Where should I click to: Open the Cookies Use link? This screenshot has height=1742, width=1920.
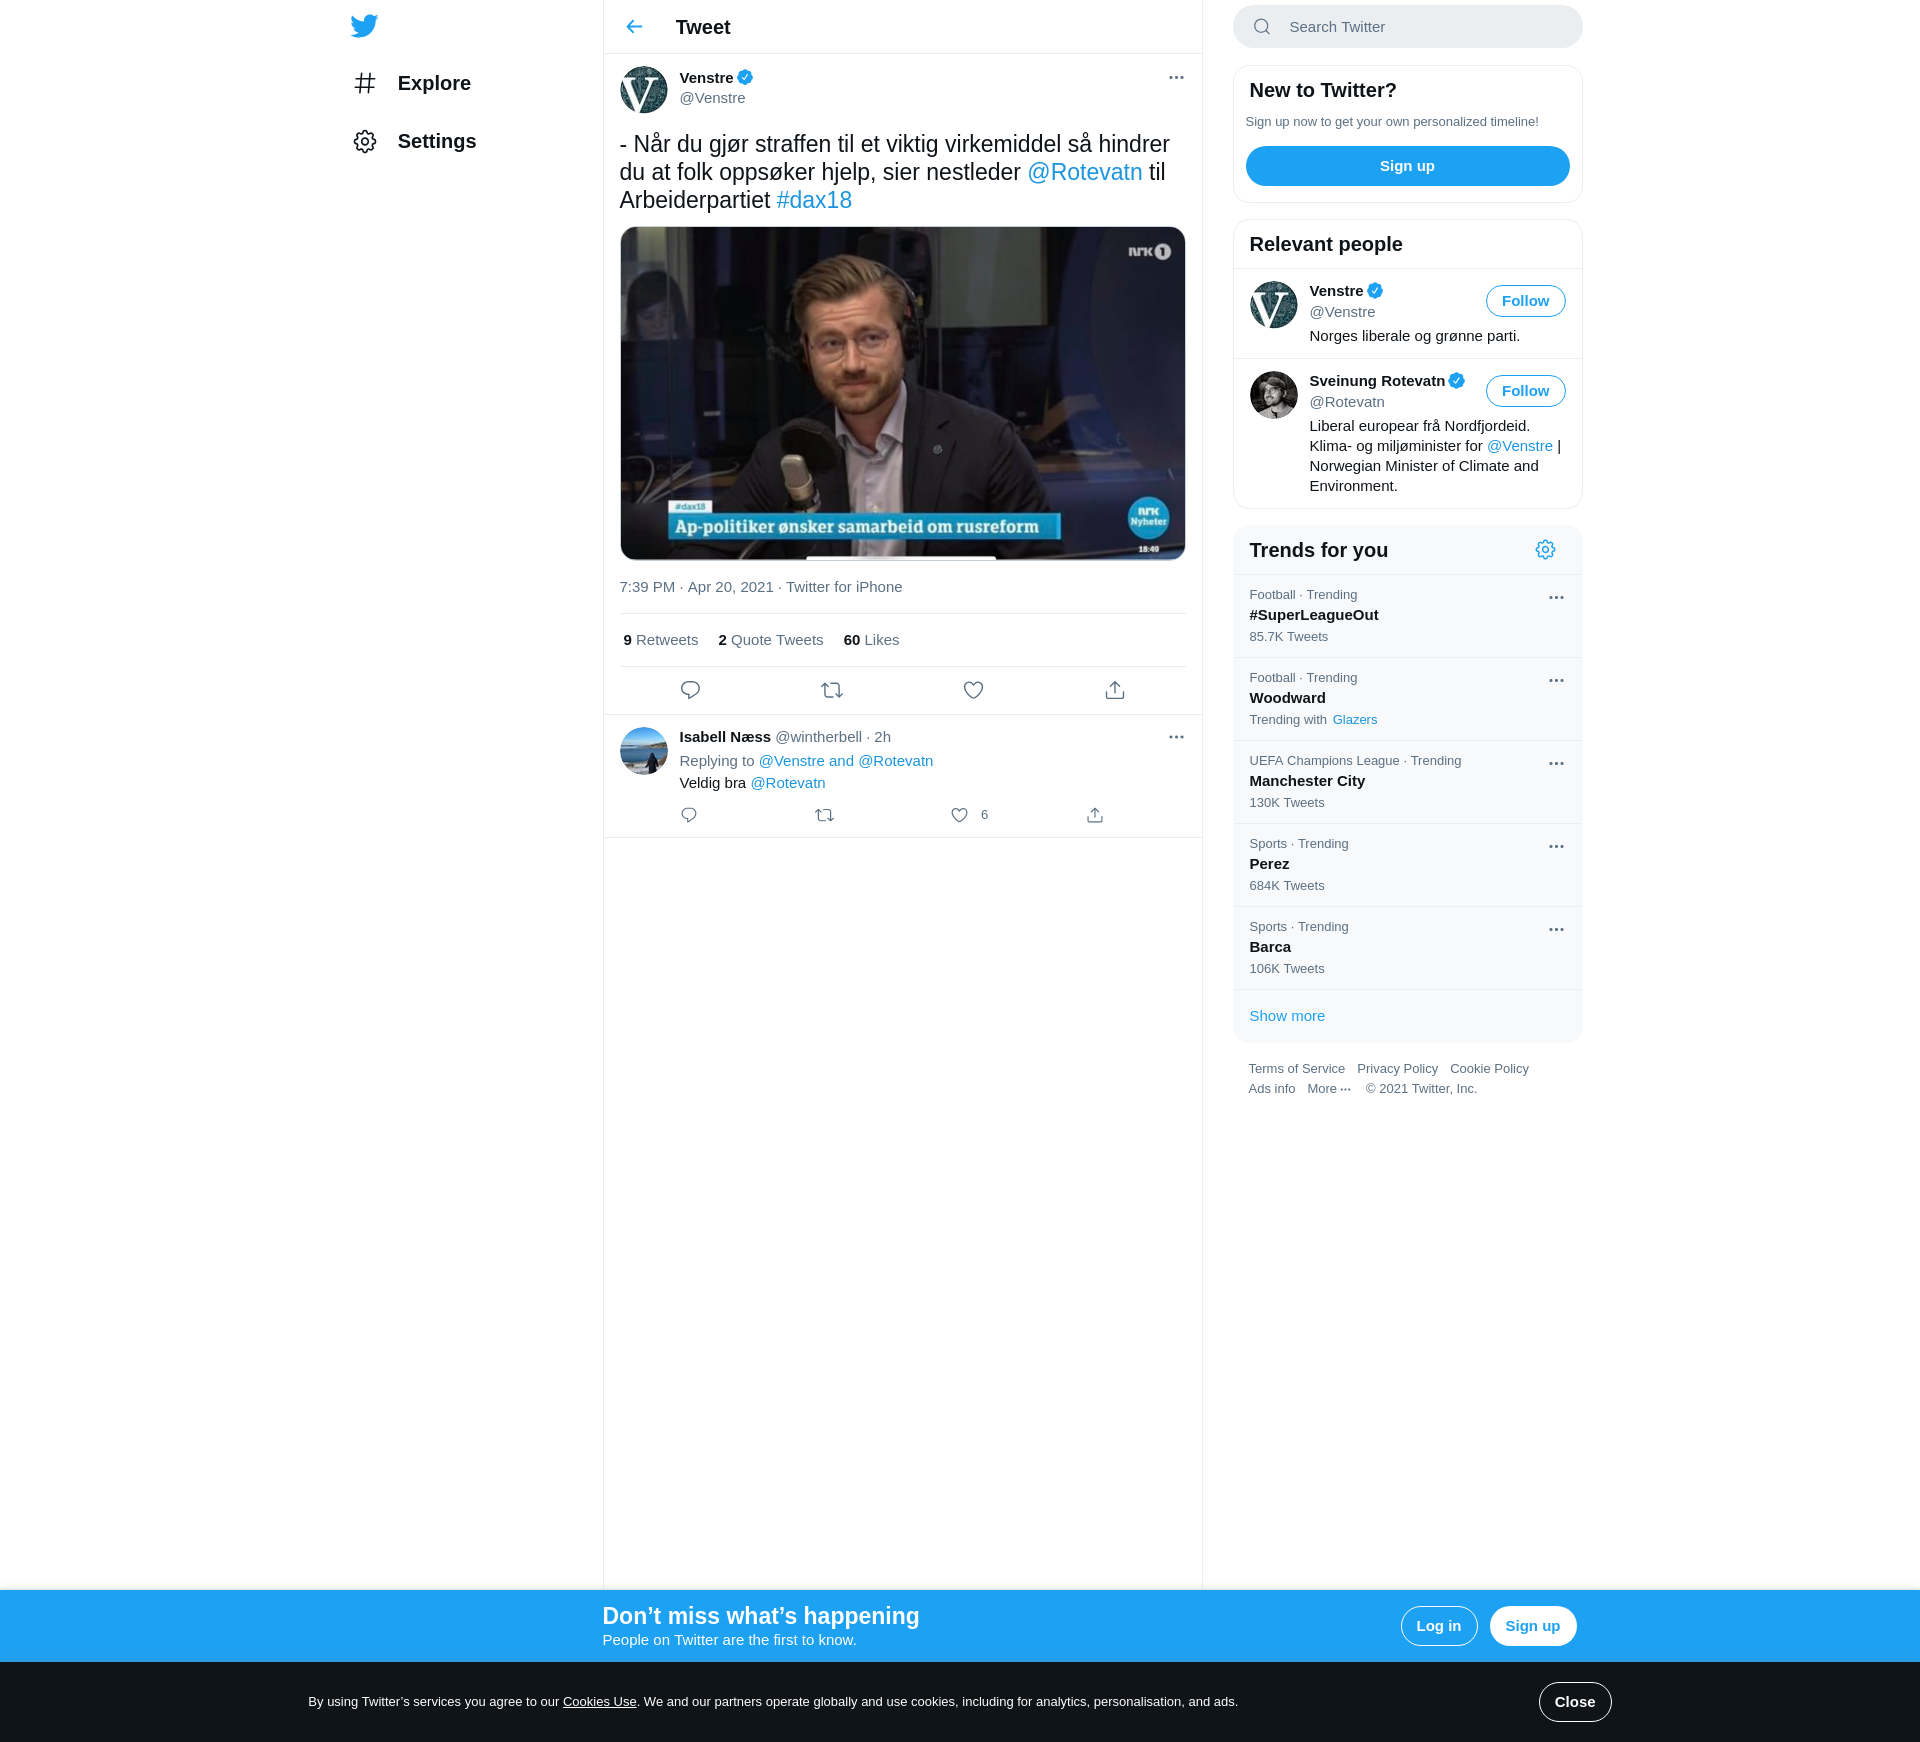(599, 1702)
